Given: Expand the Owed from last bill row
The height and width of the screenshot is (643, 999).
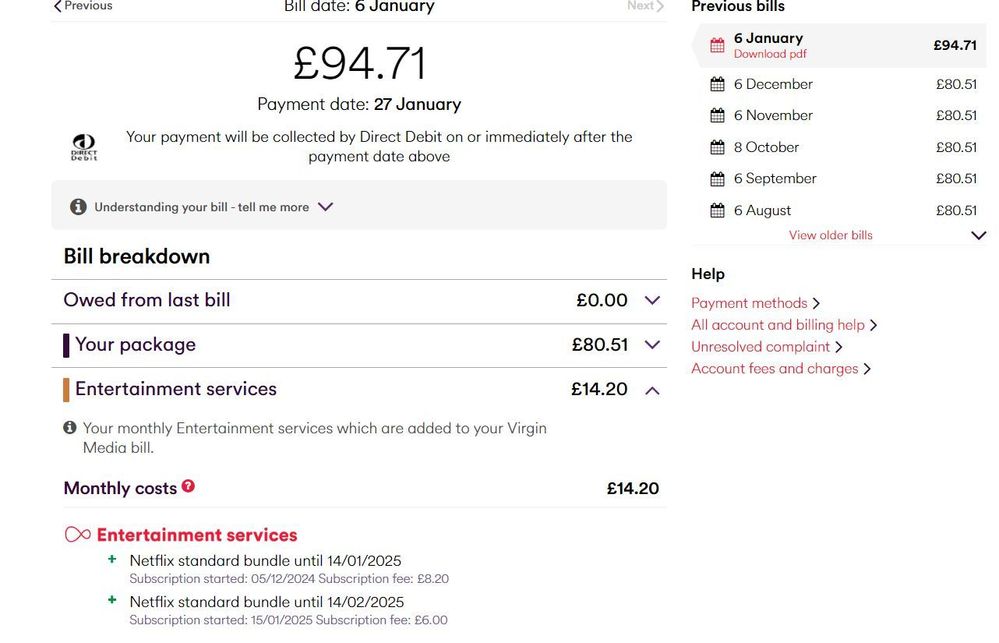Looking at the screenshot, I should click(359, 300).
